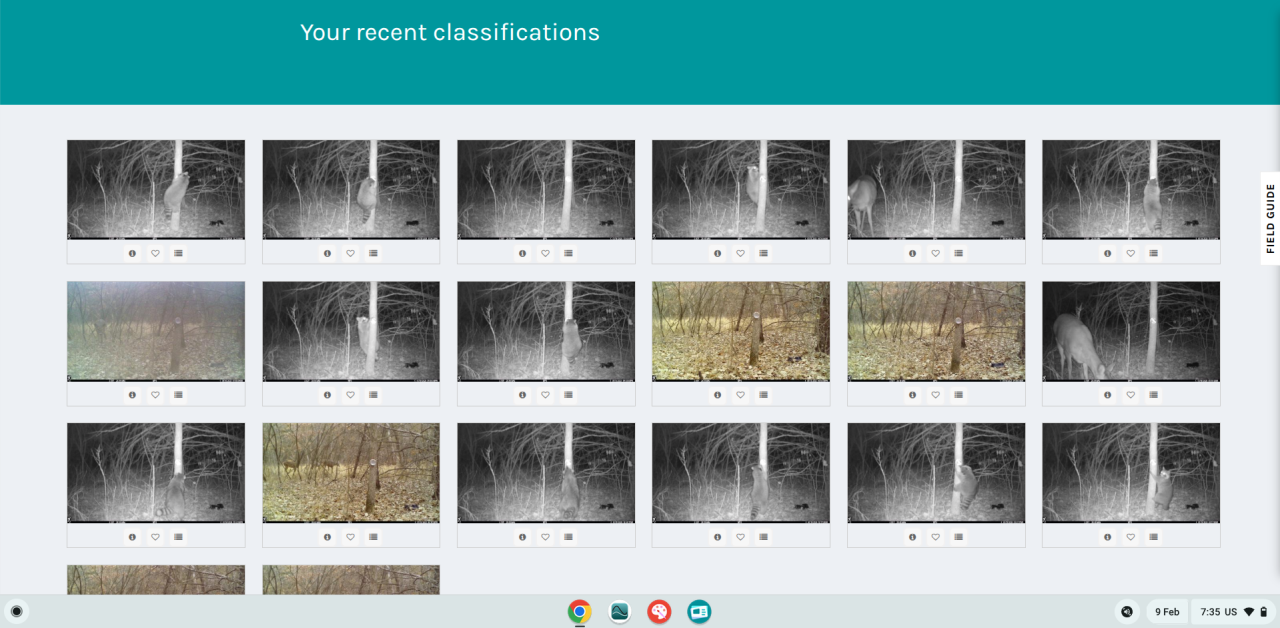Viewport: 1280px width, 628px height.
Task: Add the foggy daytime image to a collection
Action: pyautogui.click(x=178, y=395)
